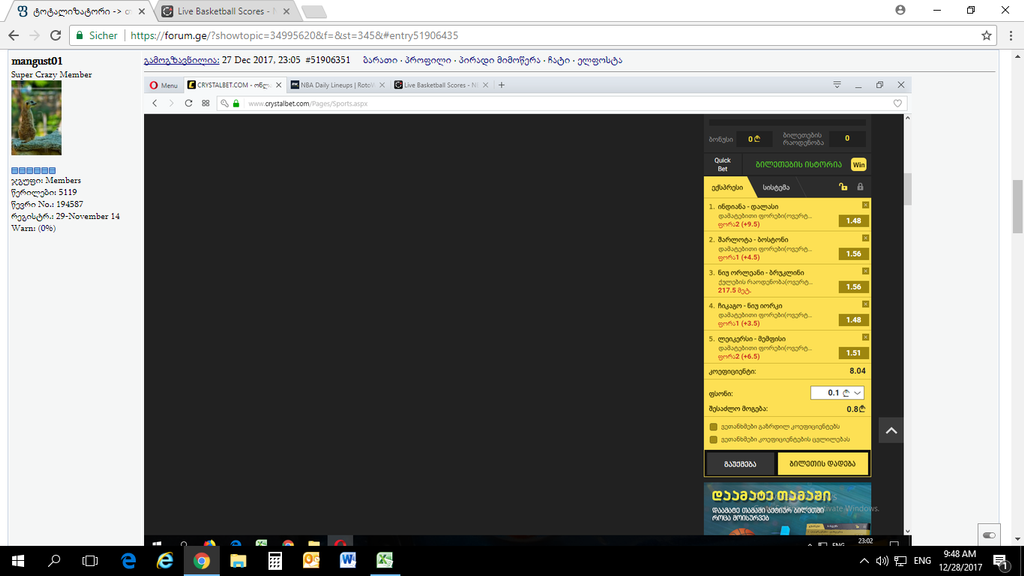Select the CRYSTALBET.COM tab in embedded Opera
The height and width of the screenshot is (576, 1024).
click(x=230, y=85)
